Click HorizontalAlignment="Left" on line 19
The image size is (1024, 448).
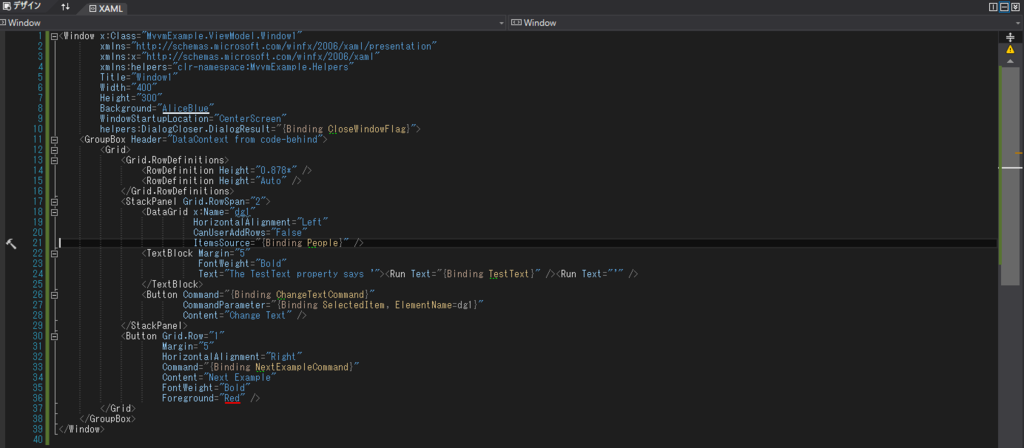(261, 222)
